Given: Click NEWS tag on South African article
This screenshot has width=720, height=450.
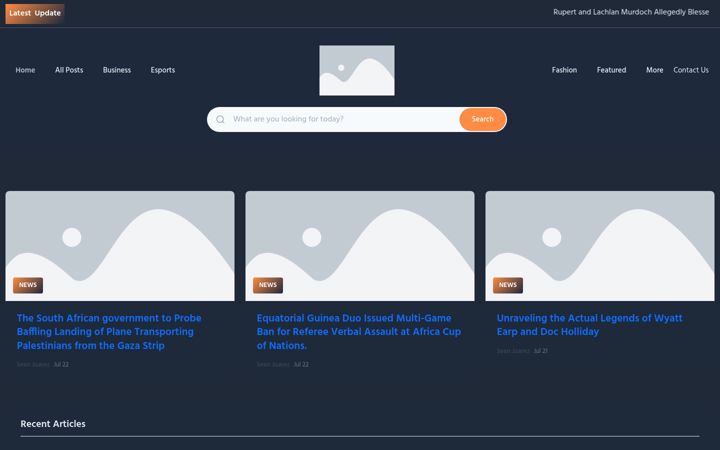Looking at the screenshot, I should point(28,285).
